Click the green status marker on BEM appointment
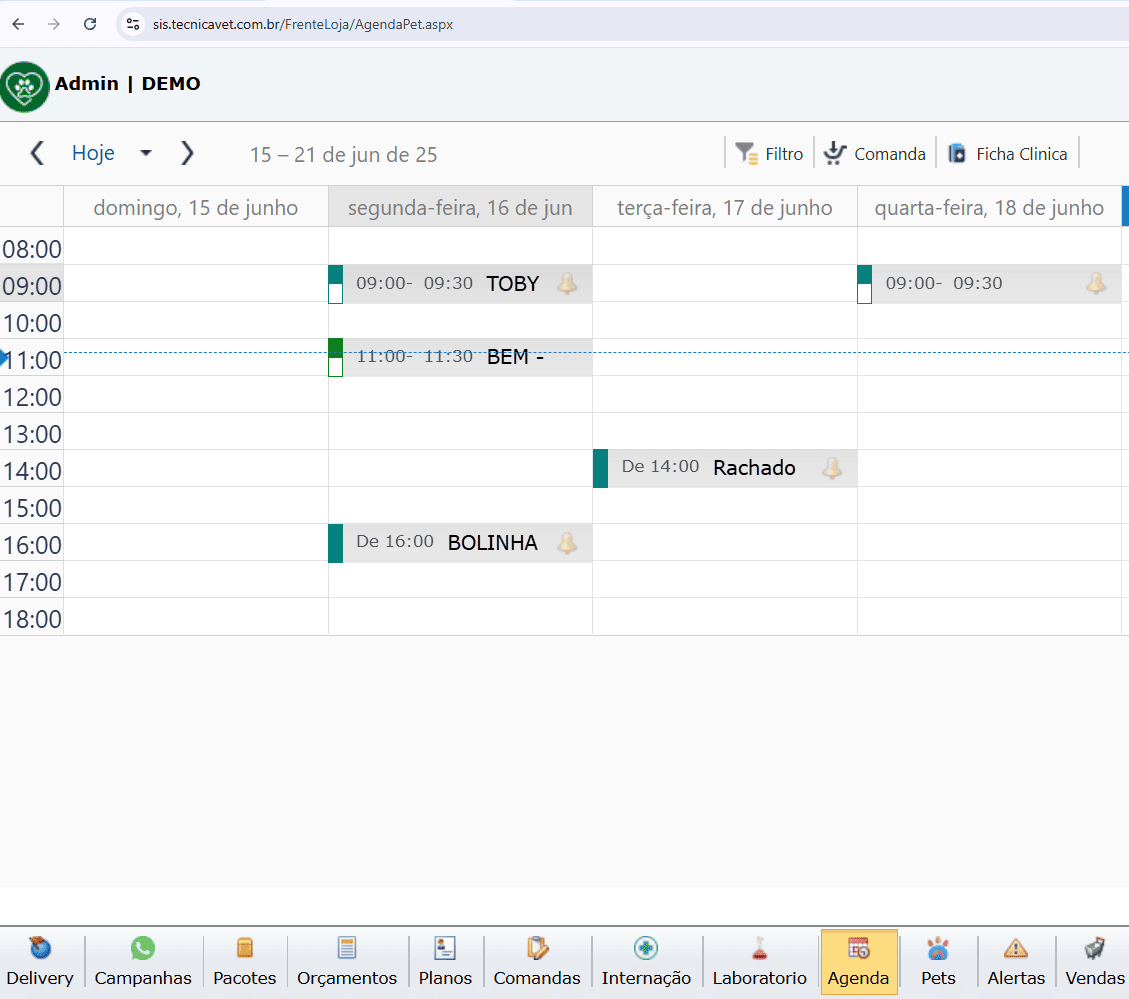The width and height of the screenshot is (1129, 999). coord(335,348)
